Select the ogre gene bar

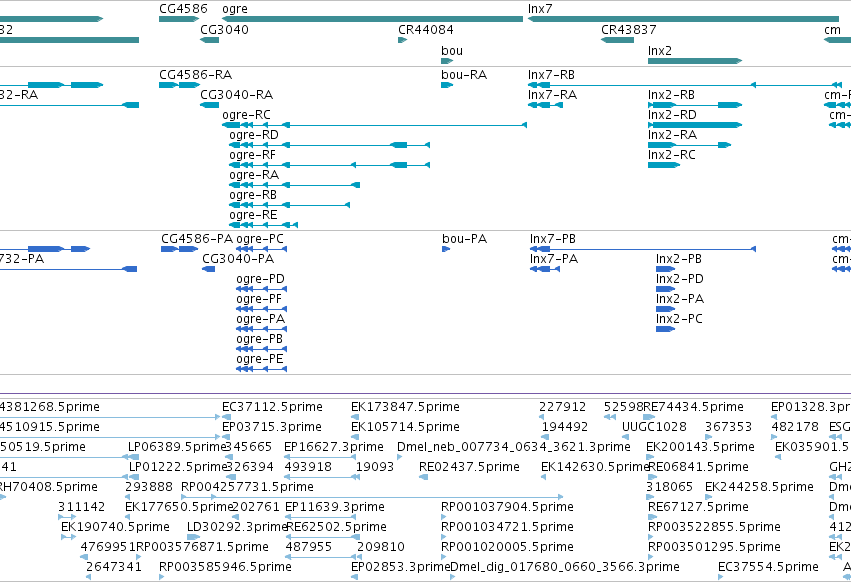[x=372, y=19]
